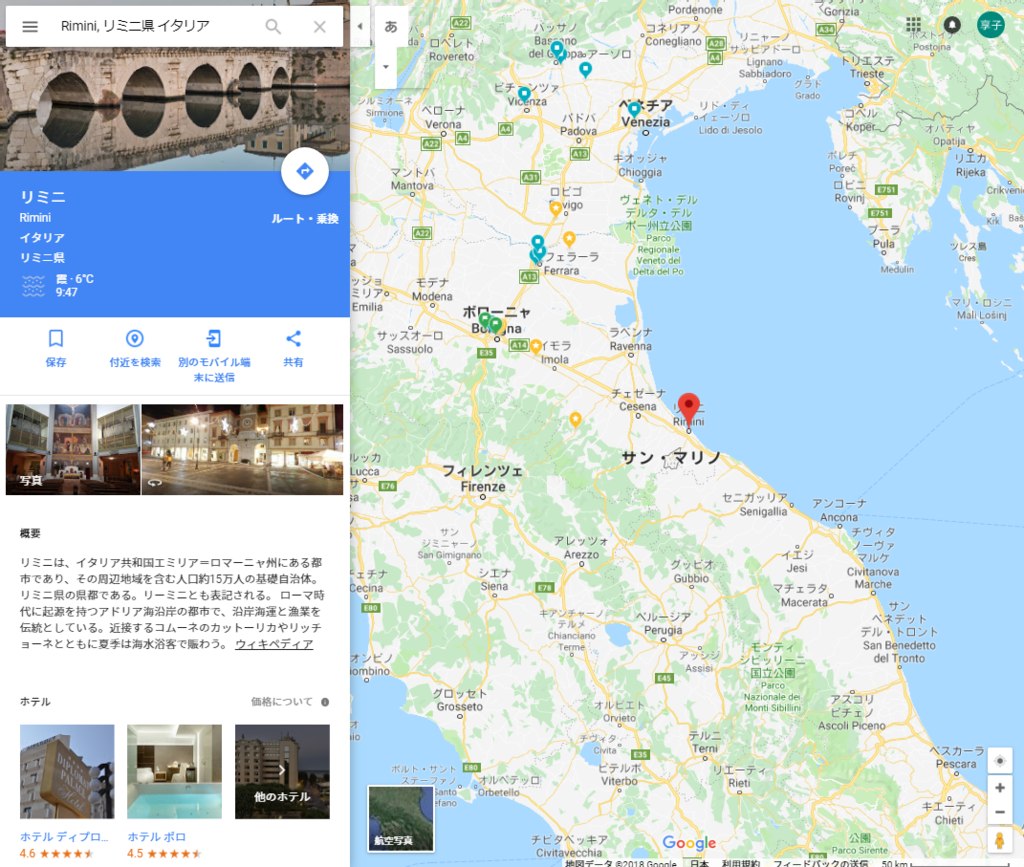The width and height of the screenshot is (1024, 867).
Task: Collapse the side panel arrow
Action: (x=360, y=26)
